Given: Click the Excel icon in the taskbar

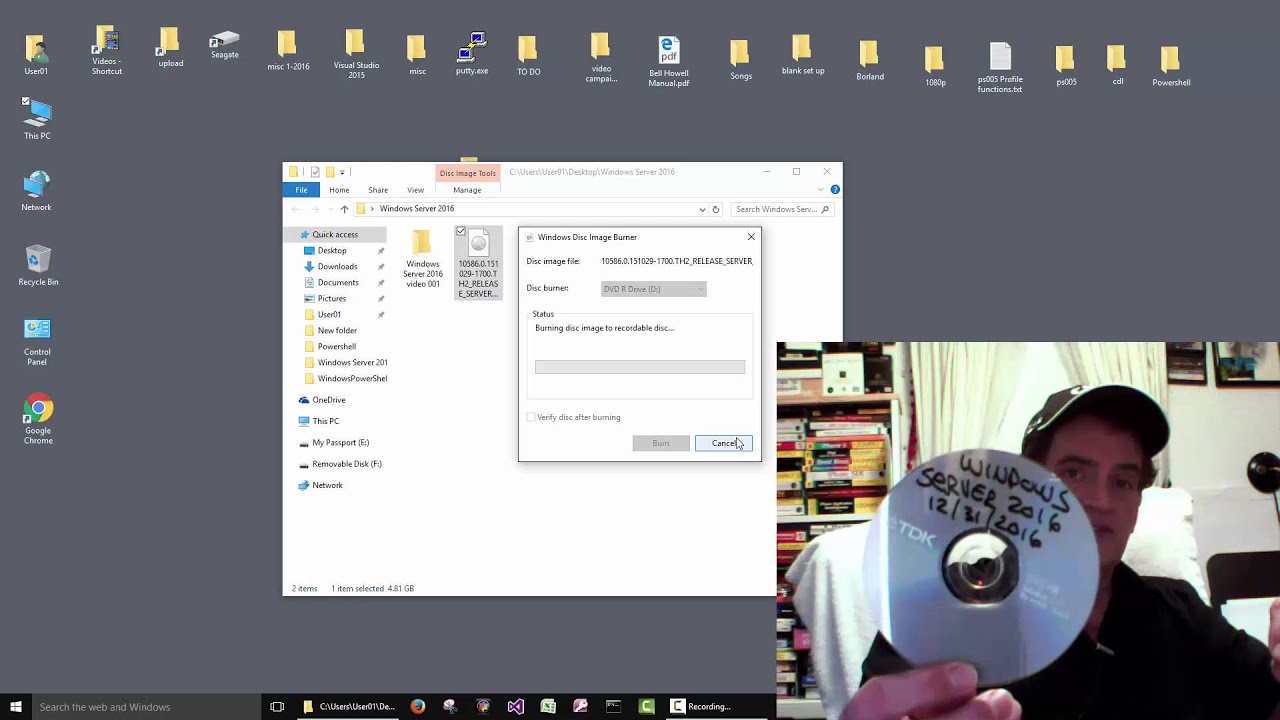Looking at the screenshot, I should pos(548,706).
